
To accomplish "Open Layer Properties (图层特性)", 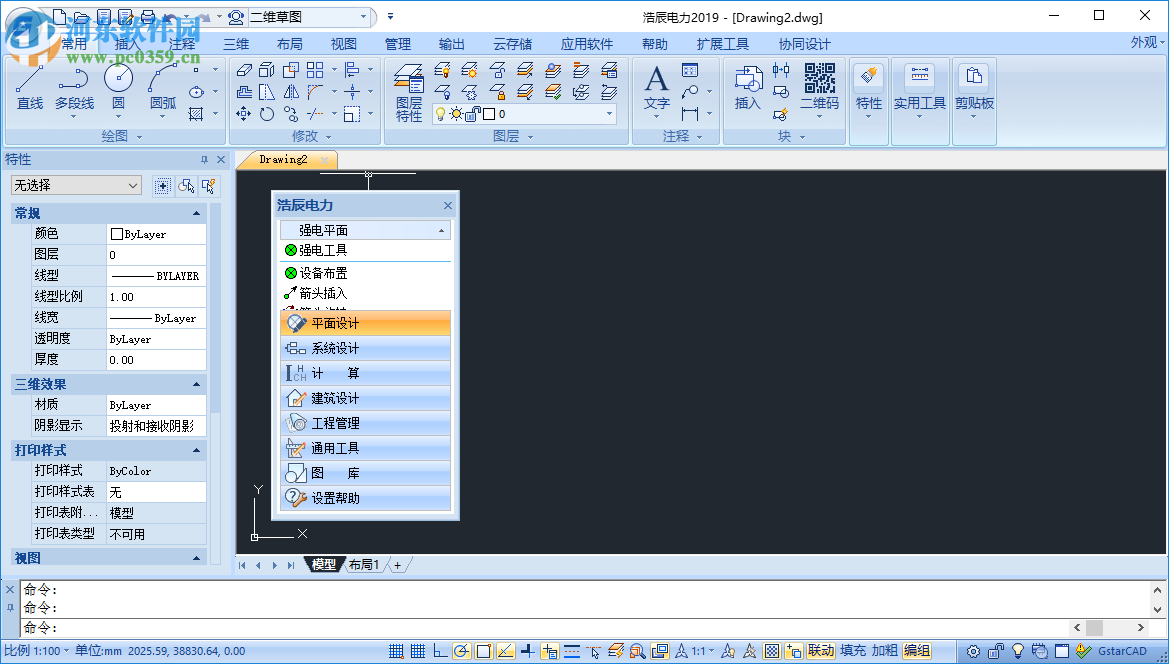I will [409, 93].
